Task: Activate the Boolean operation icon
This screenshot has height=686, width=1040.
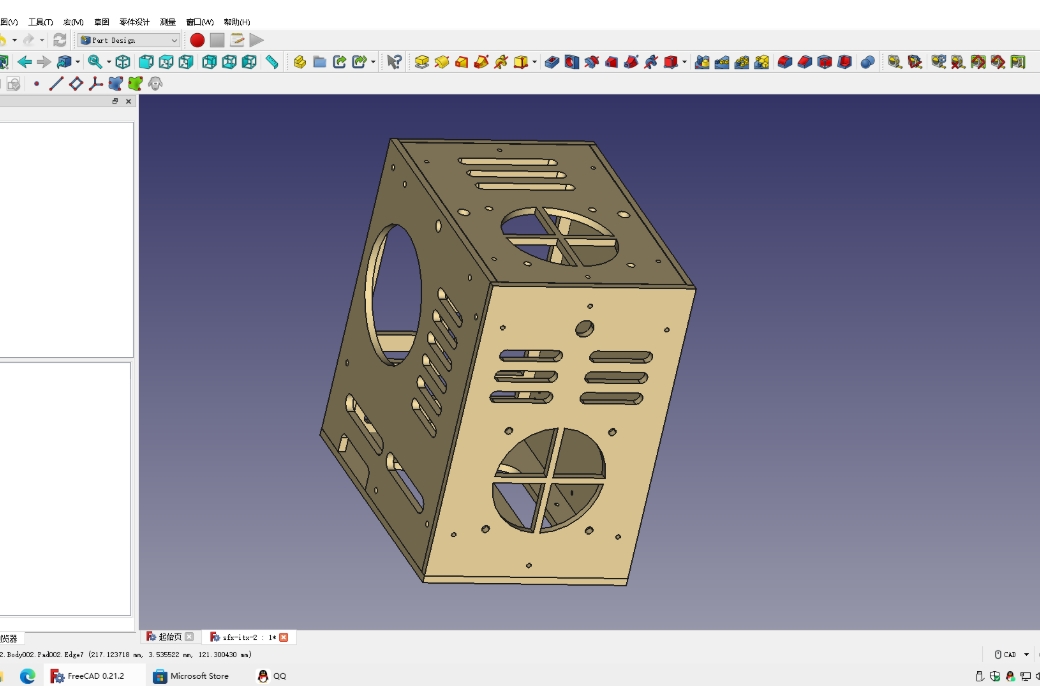Action: click(867, 62)
